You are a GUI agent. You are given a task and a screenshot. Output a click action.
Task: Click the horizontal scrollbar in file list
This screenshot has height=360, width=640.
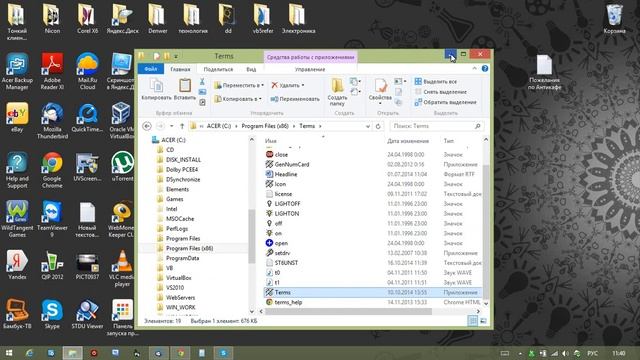pos(348,311)
